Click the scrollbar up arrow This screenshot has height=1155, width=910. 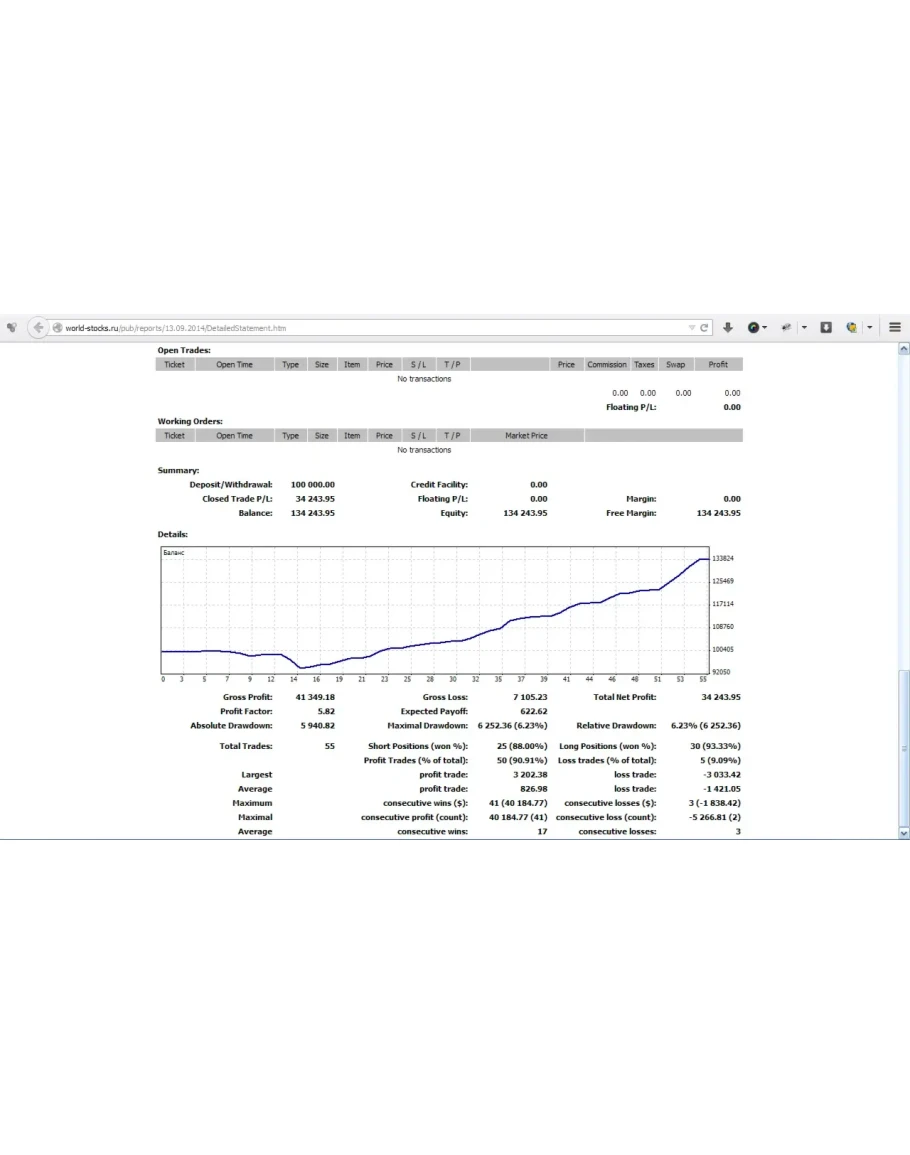click(x=904, y=349)
